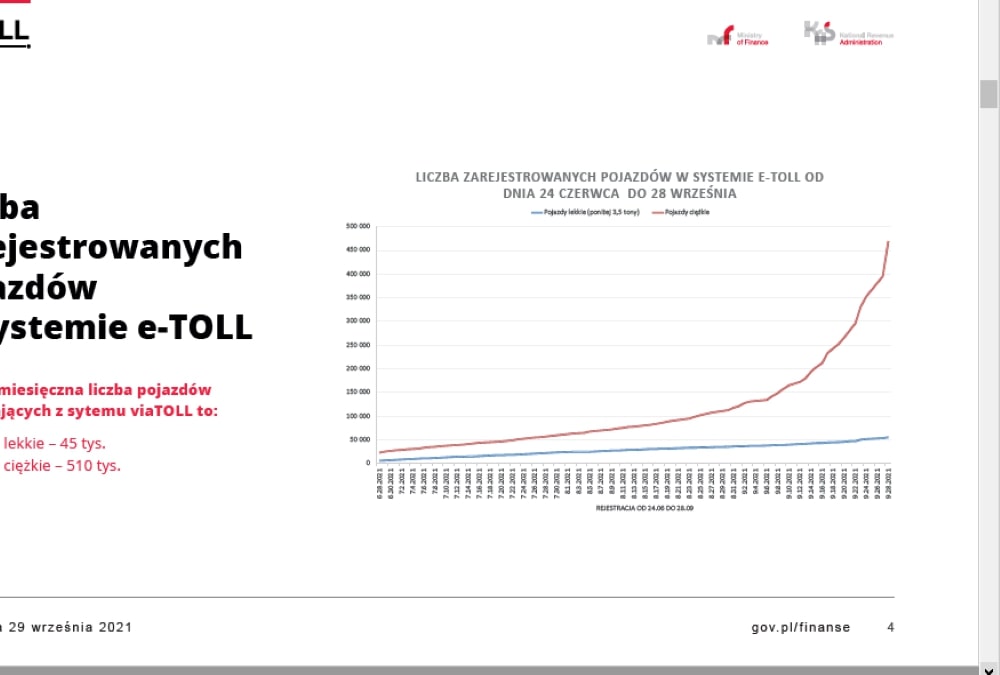The width and height of the screenshot is (1000, 675).
Task: Click the Ministry of Finance logo
Action: click(737, 37)
